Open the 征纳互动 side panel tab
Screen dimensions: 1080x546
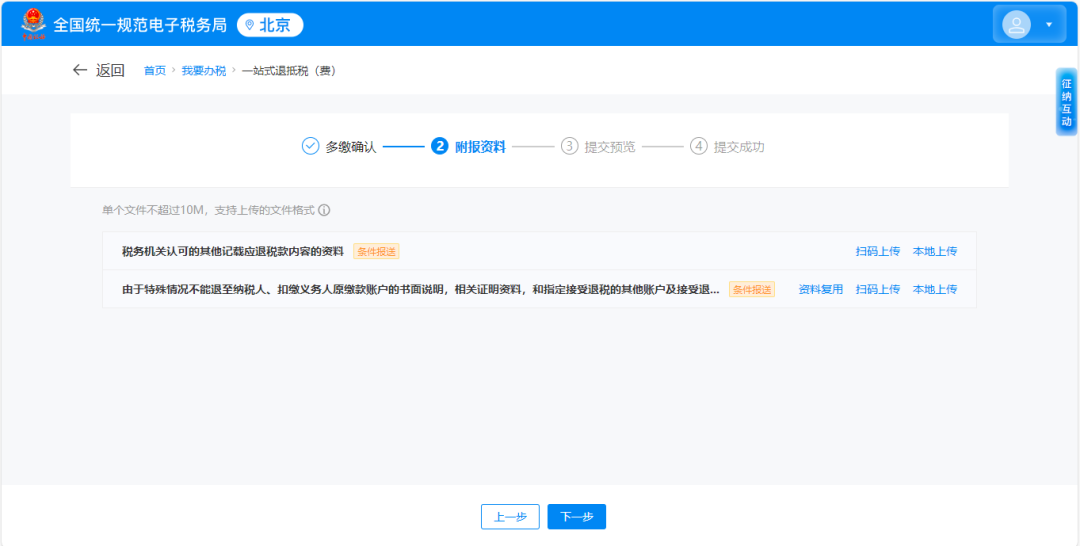point(1066,102)
